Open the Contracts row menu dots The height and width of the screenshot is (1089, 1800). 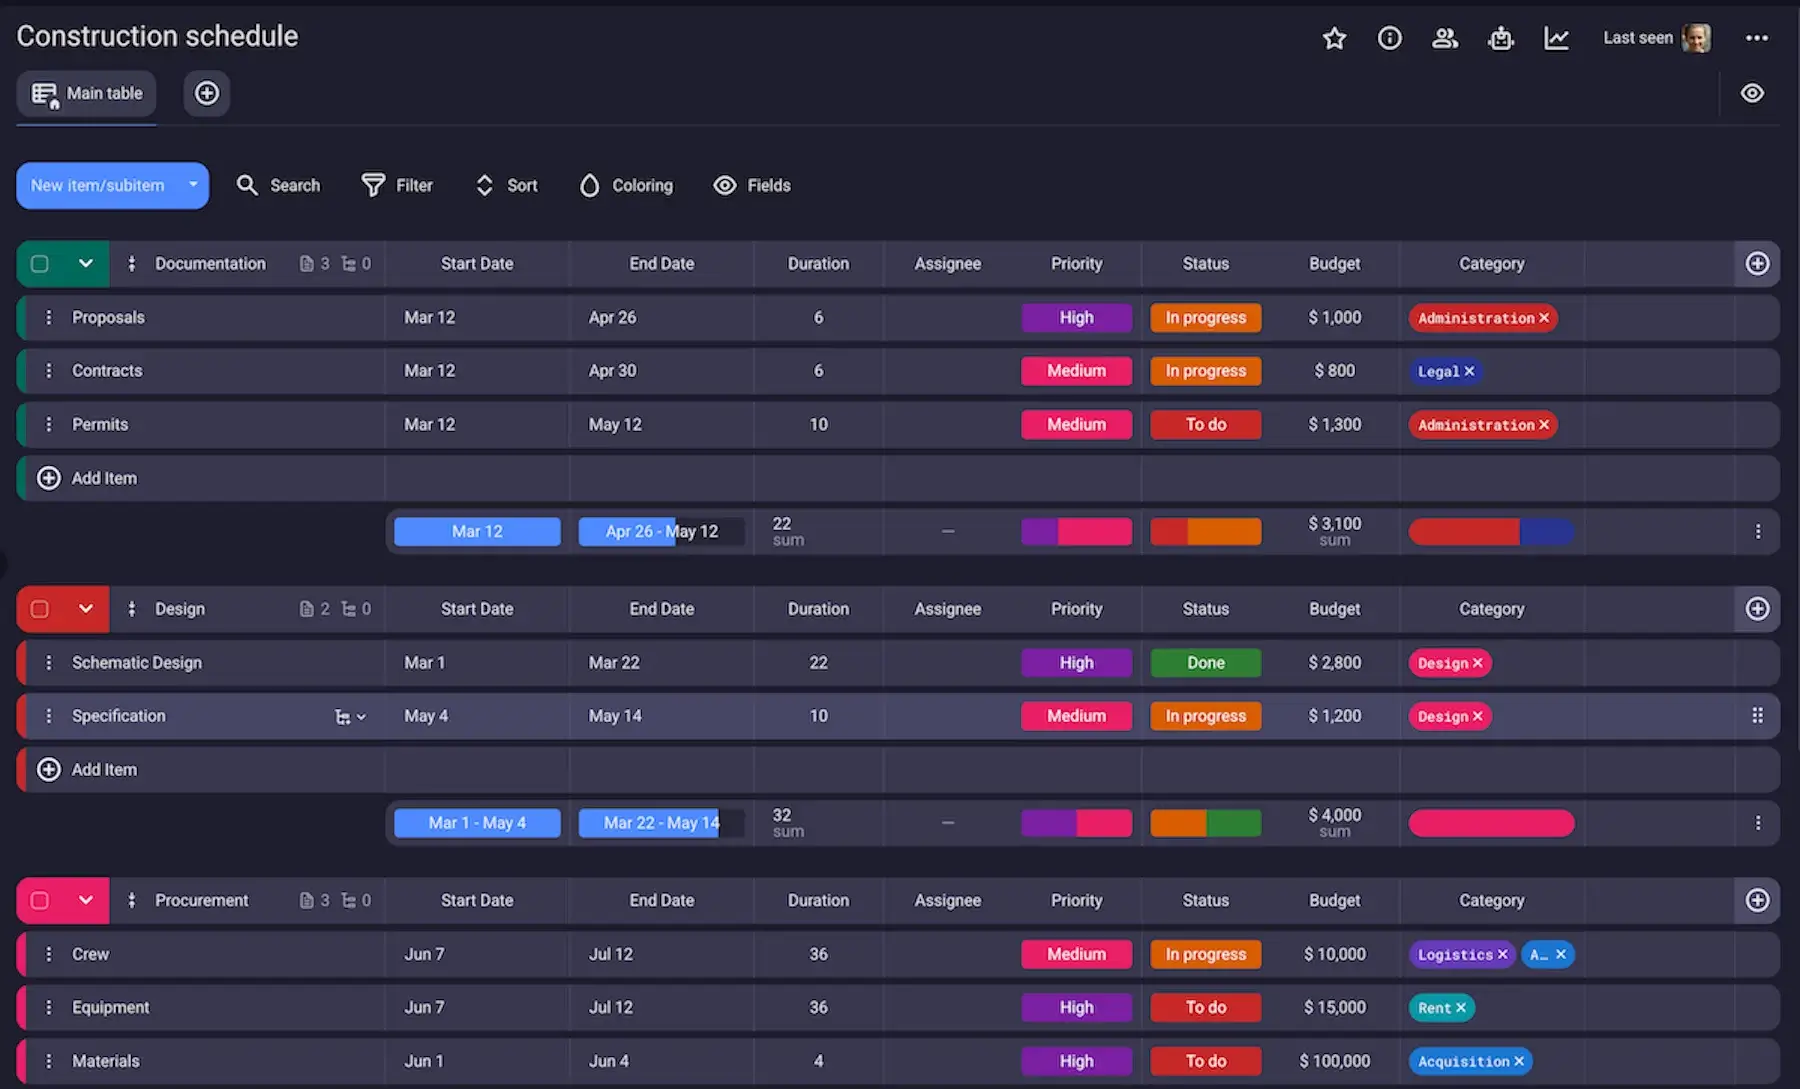pos(48,370)
